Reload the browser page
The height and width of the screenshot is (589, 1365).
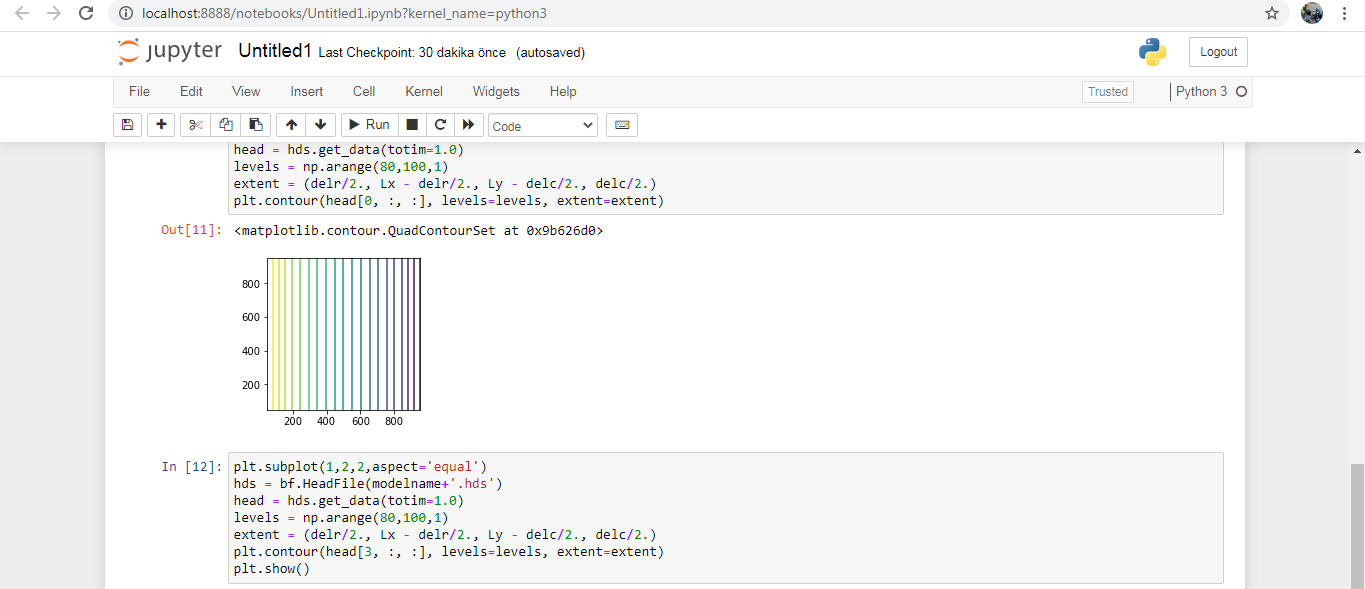click(x=86, y=13)
